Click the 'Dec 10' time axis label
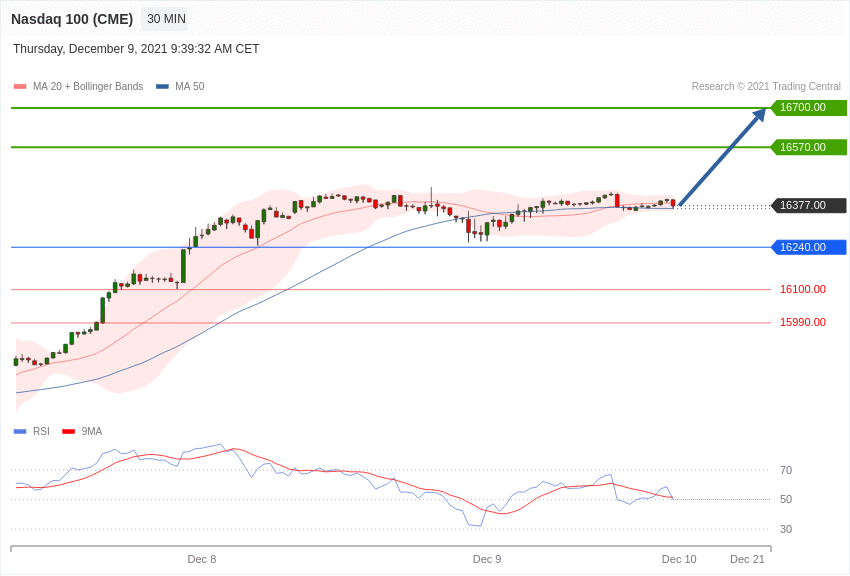 pyautogui.click(x=679, y=559)
